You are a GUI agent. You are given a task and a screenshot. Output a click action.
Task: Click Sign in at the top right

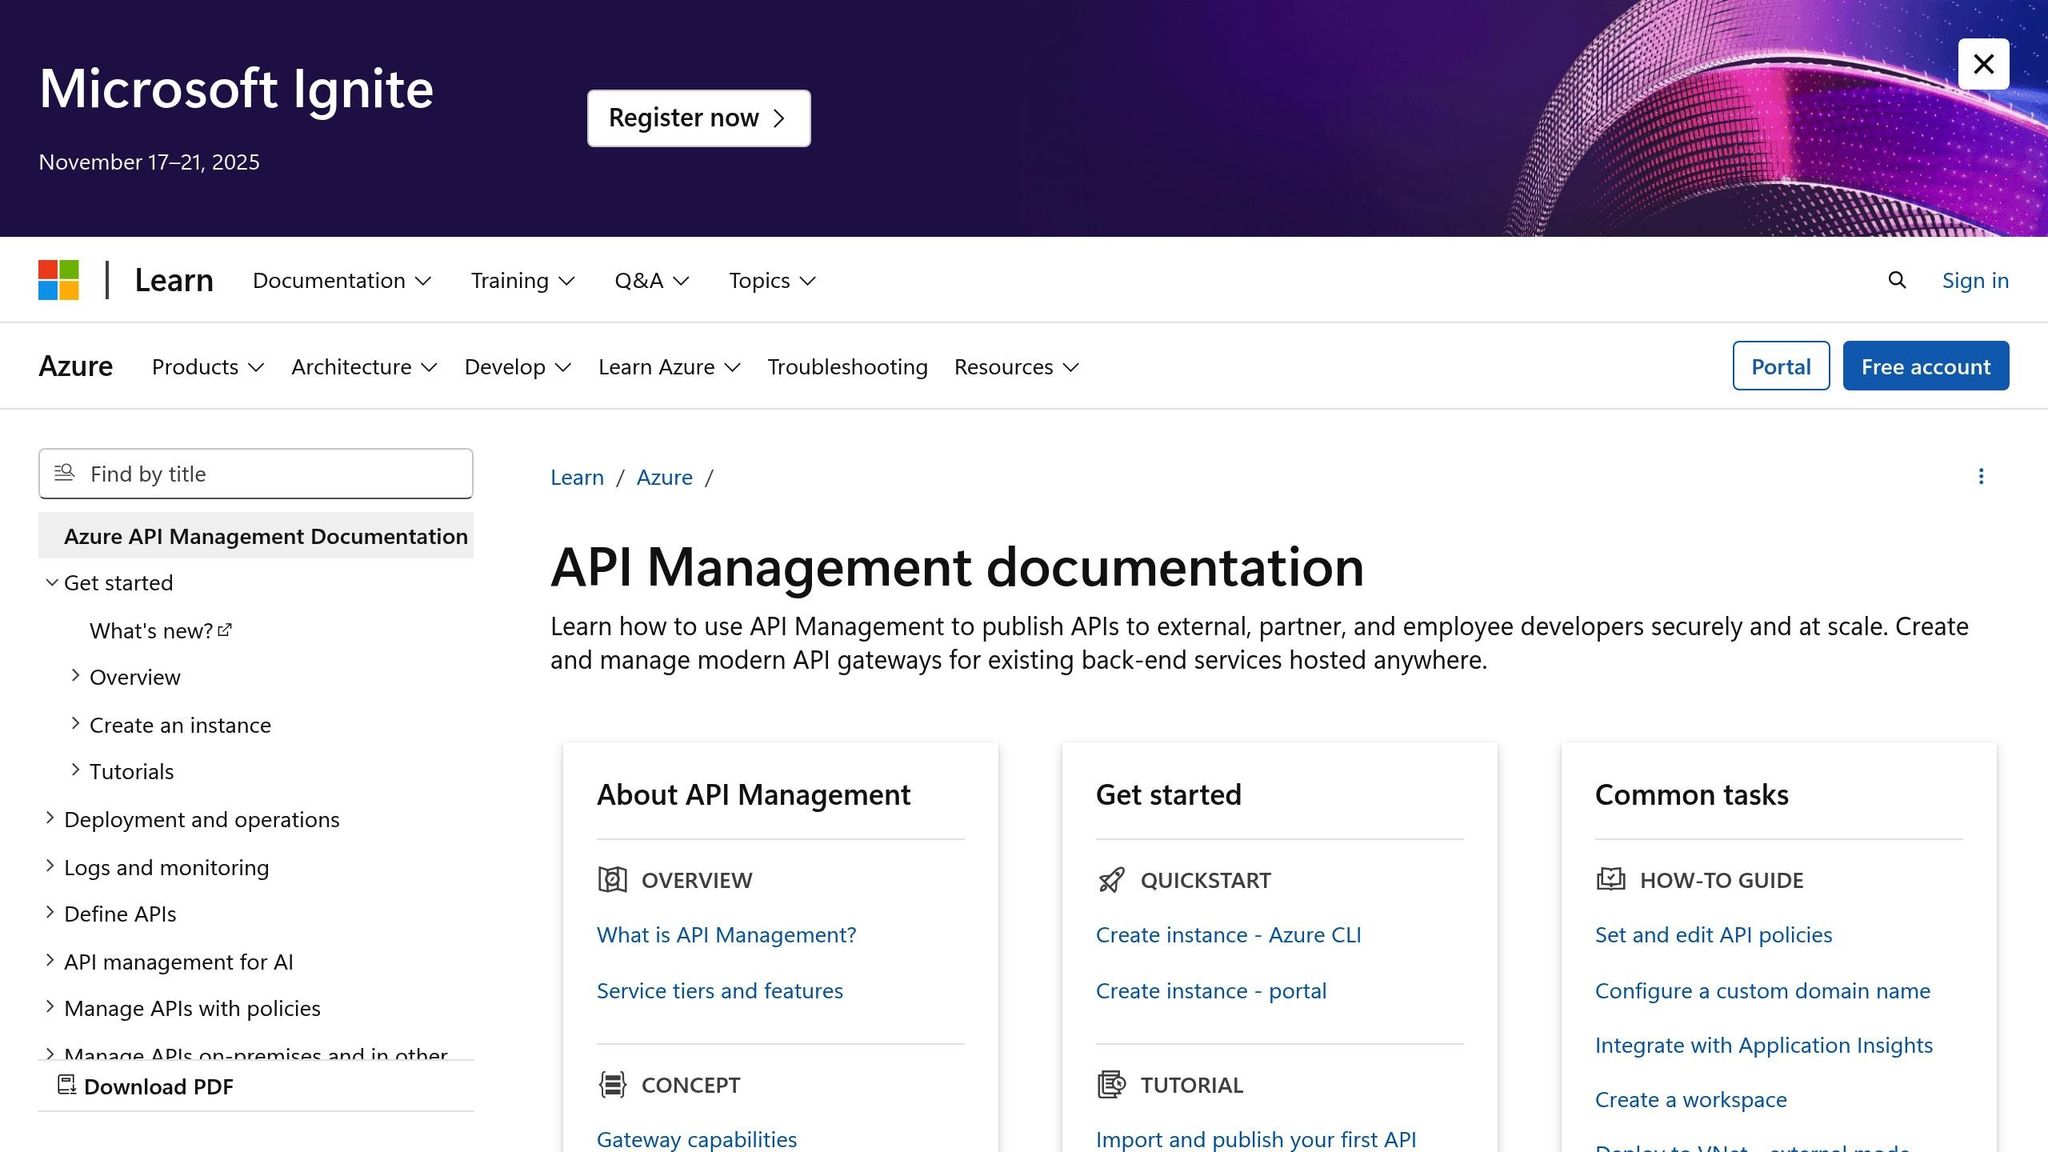[1975, 280]
